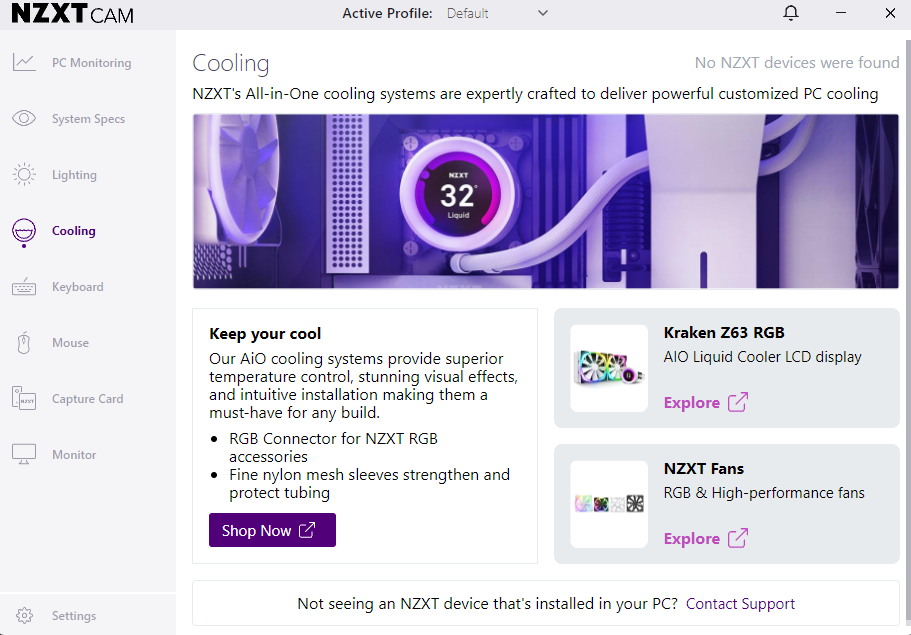Expand profile list chevron arrow
Image resolution: width=911 pixels, height=635 pixels.
pyautogui.click(x=543, y=13)
